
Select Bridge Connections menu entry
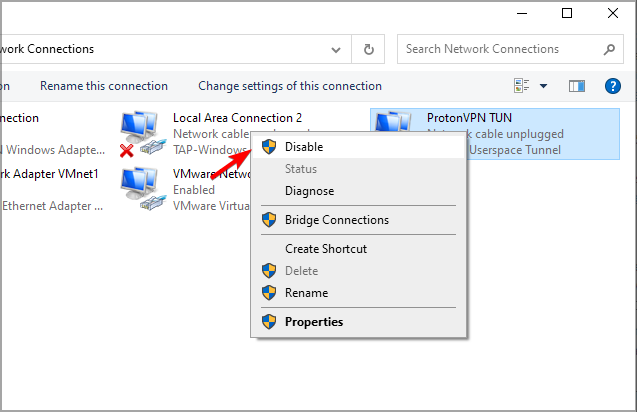[336, 220]
